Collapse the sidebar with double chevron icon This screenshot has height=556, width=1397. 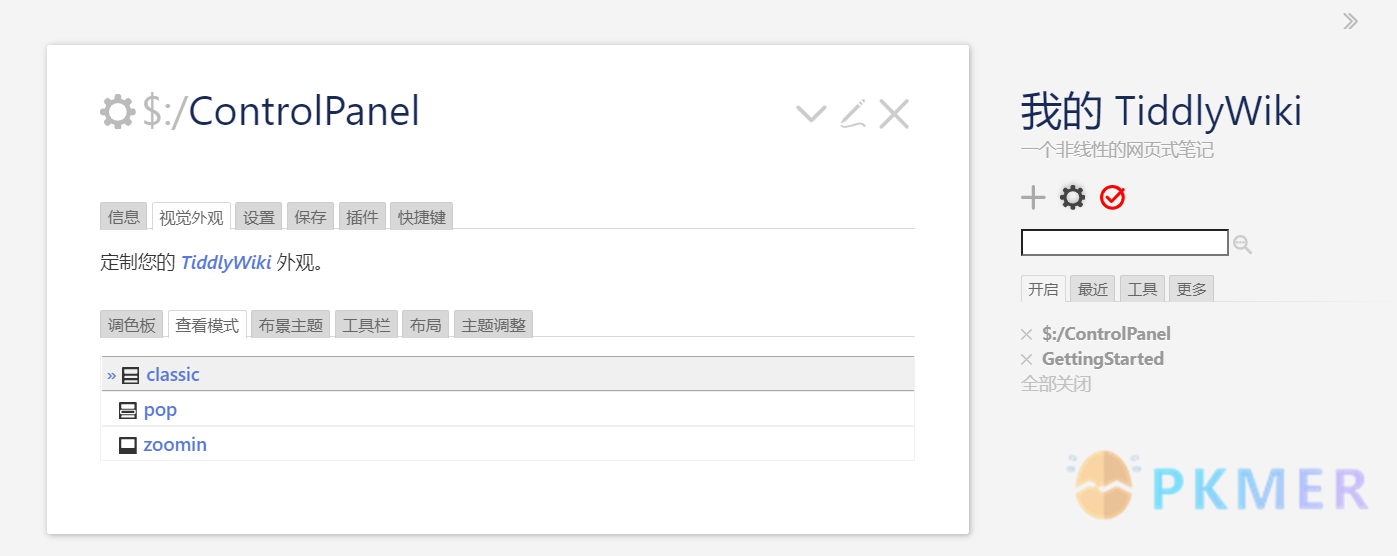click(x=1350, y=21)
